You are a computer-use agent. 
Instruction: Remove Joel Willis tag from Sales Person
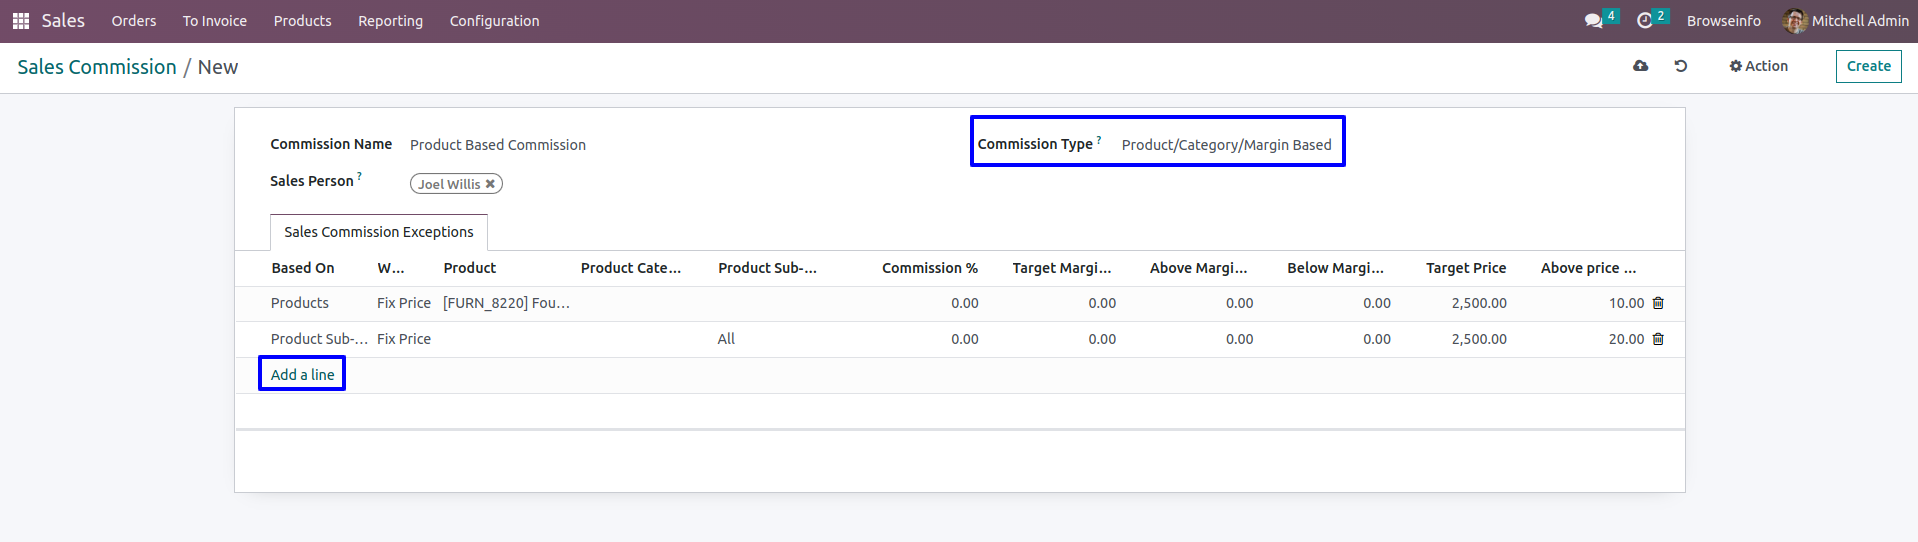click(x=490, y=184)
